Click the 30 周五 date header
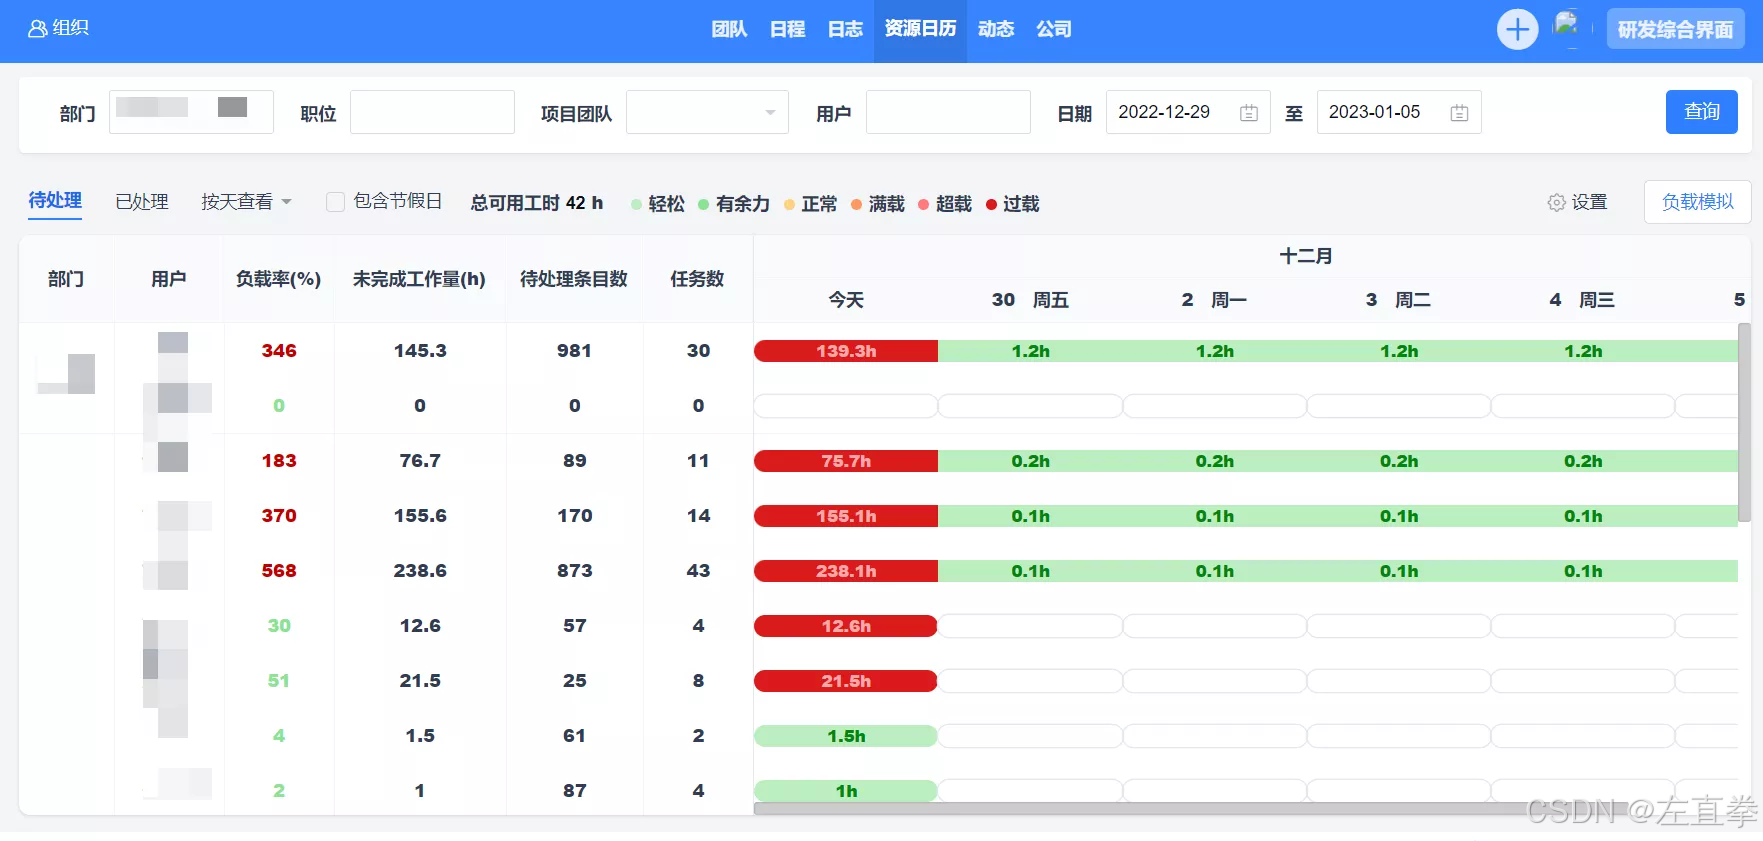This screenshot has width=1763, height=841. [1030, 300]
